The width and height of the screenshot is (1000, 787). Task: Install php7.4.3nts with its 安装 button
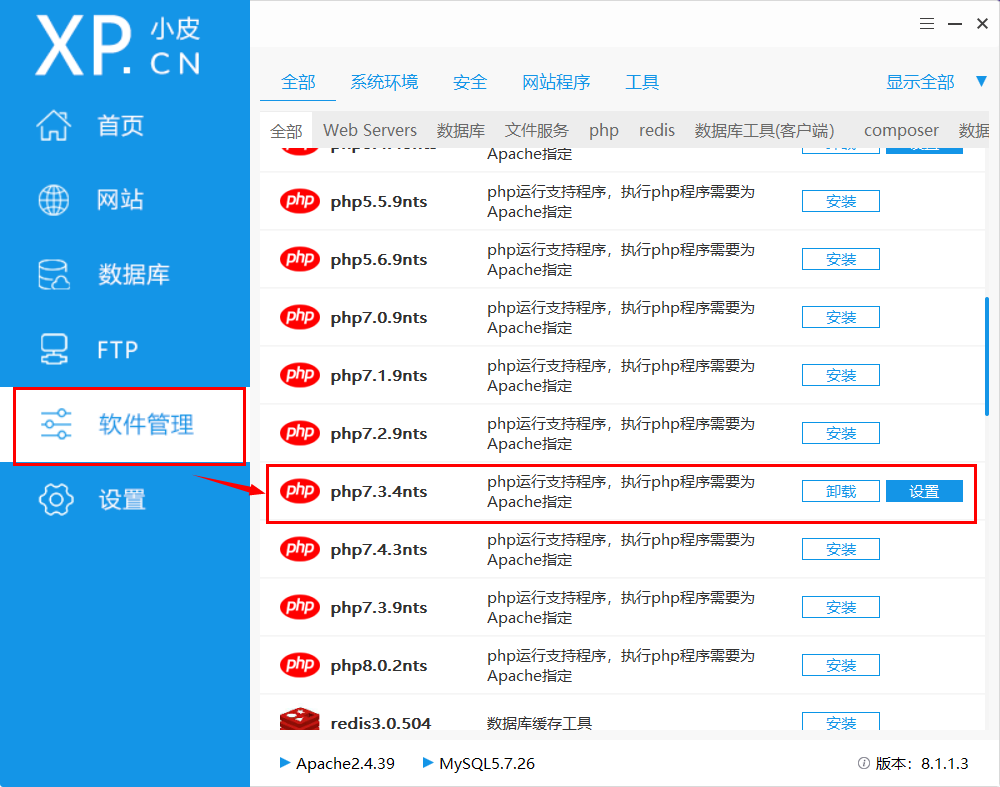coord(841,549)
